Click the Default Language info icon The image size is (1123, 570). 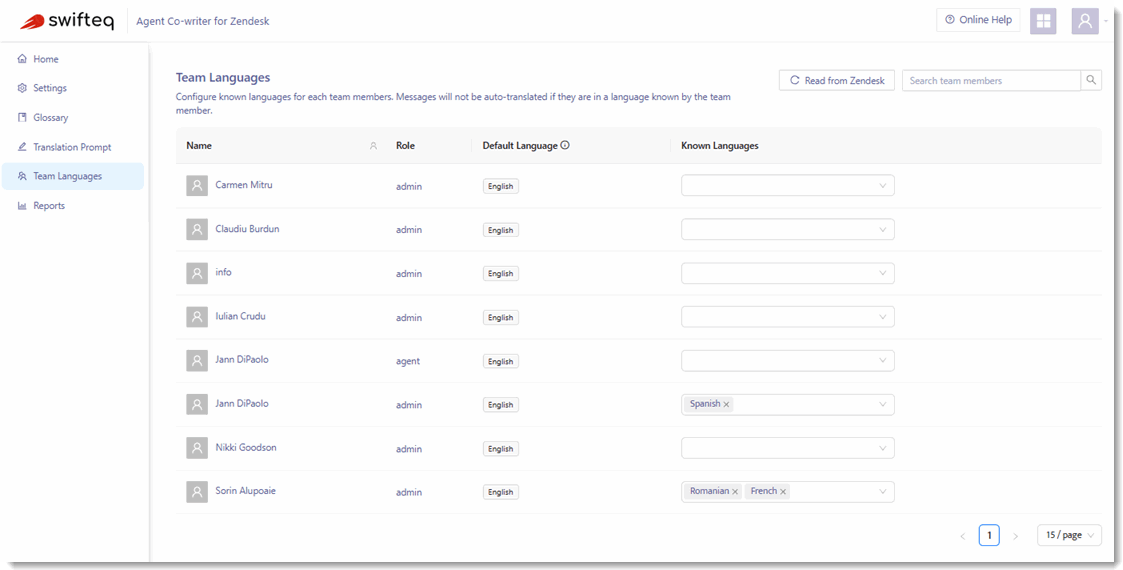(x=565, y=145)
